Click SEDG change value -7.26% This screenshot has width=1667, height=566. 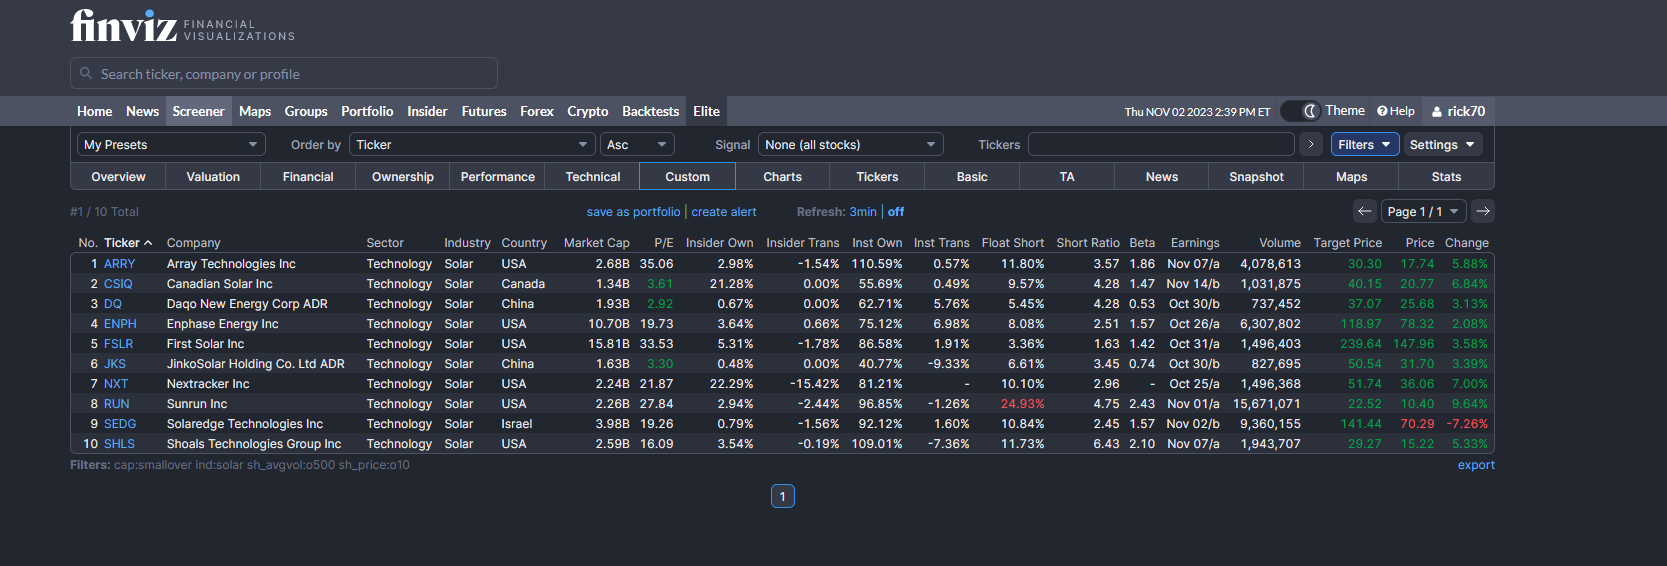[x=1467, y=424]
